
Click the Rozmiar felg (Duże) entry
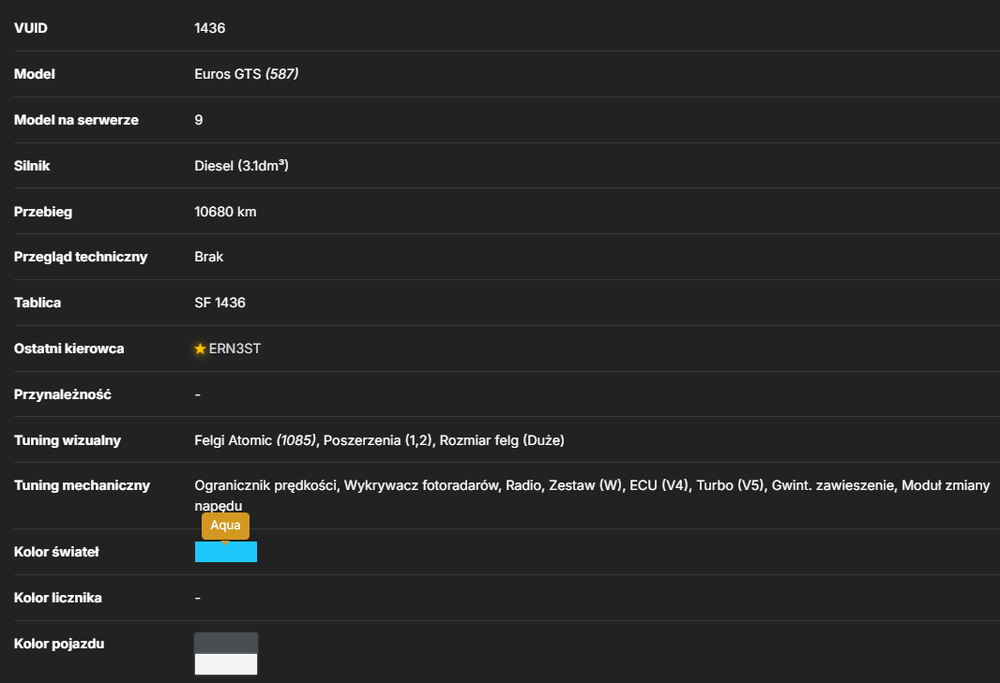click(502, 441)
